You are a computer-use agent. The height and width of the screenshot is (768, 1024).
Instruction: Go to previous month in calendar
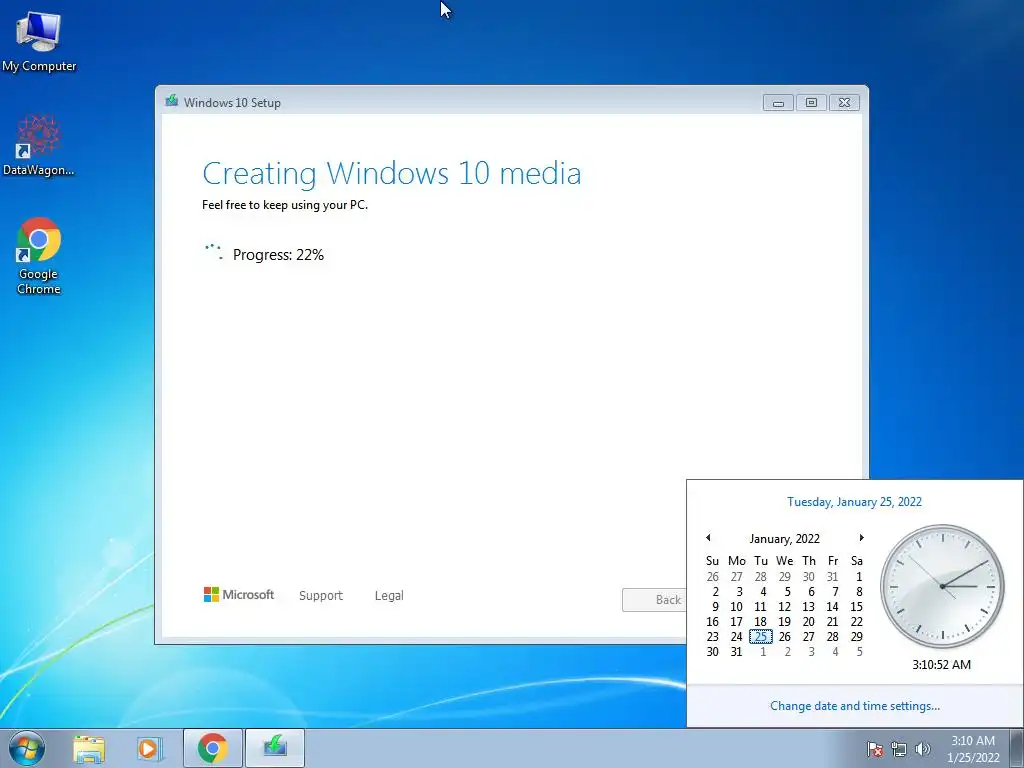[x=708, y=538]
